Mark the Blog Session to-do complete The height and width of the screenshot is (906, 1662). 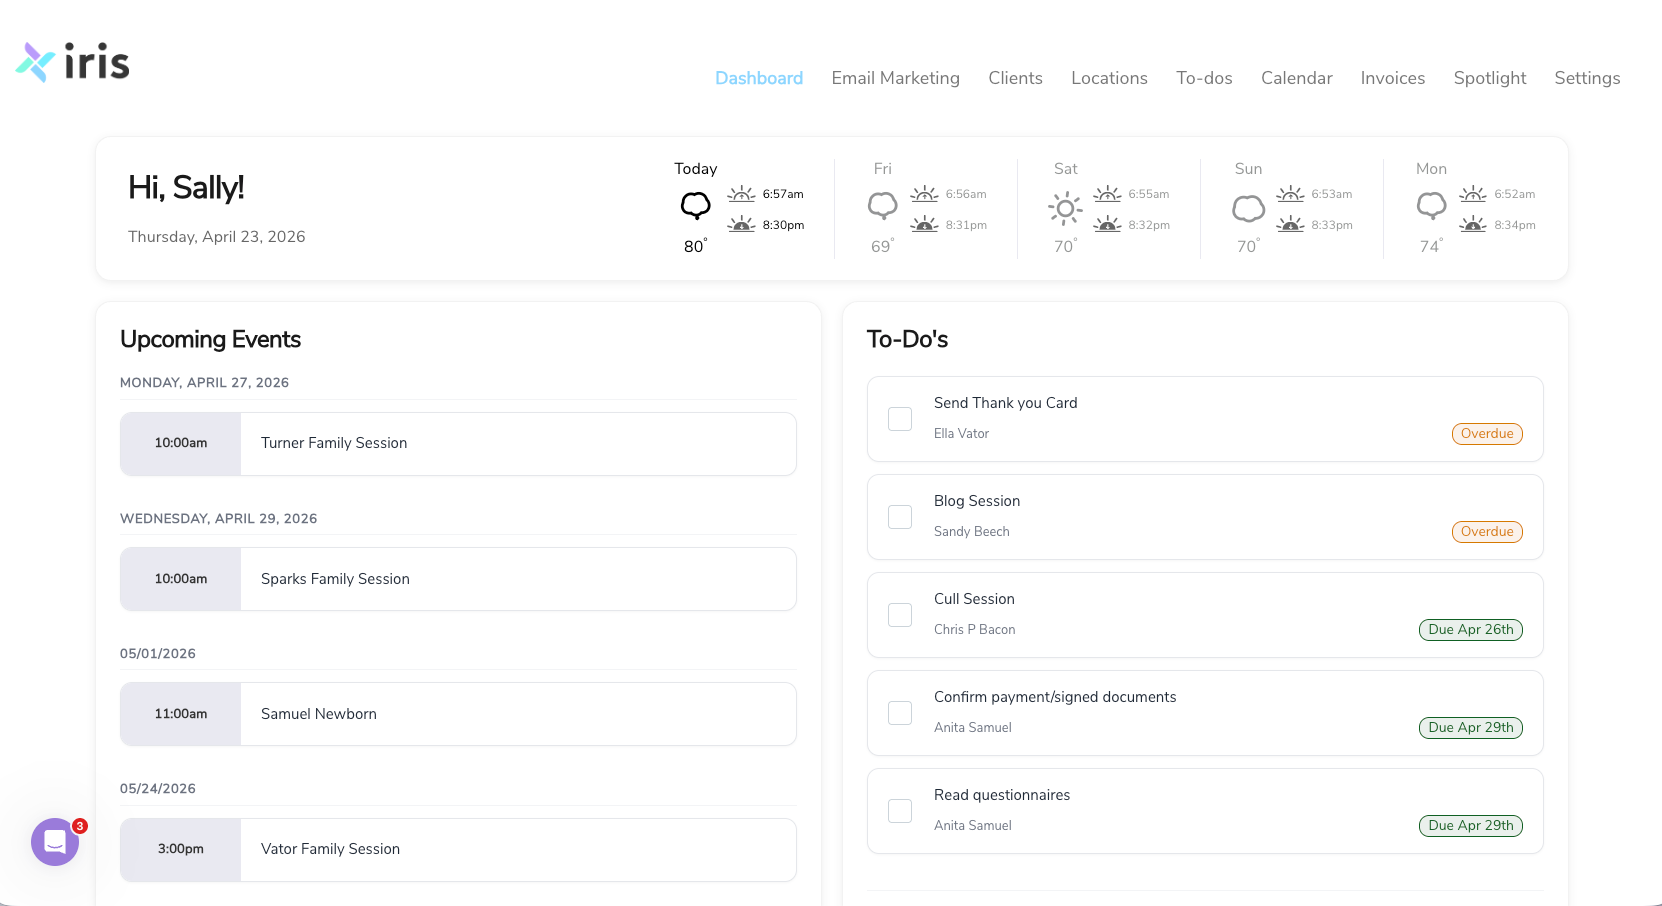899,516
